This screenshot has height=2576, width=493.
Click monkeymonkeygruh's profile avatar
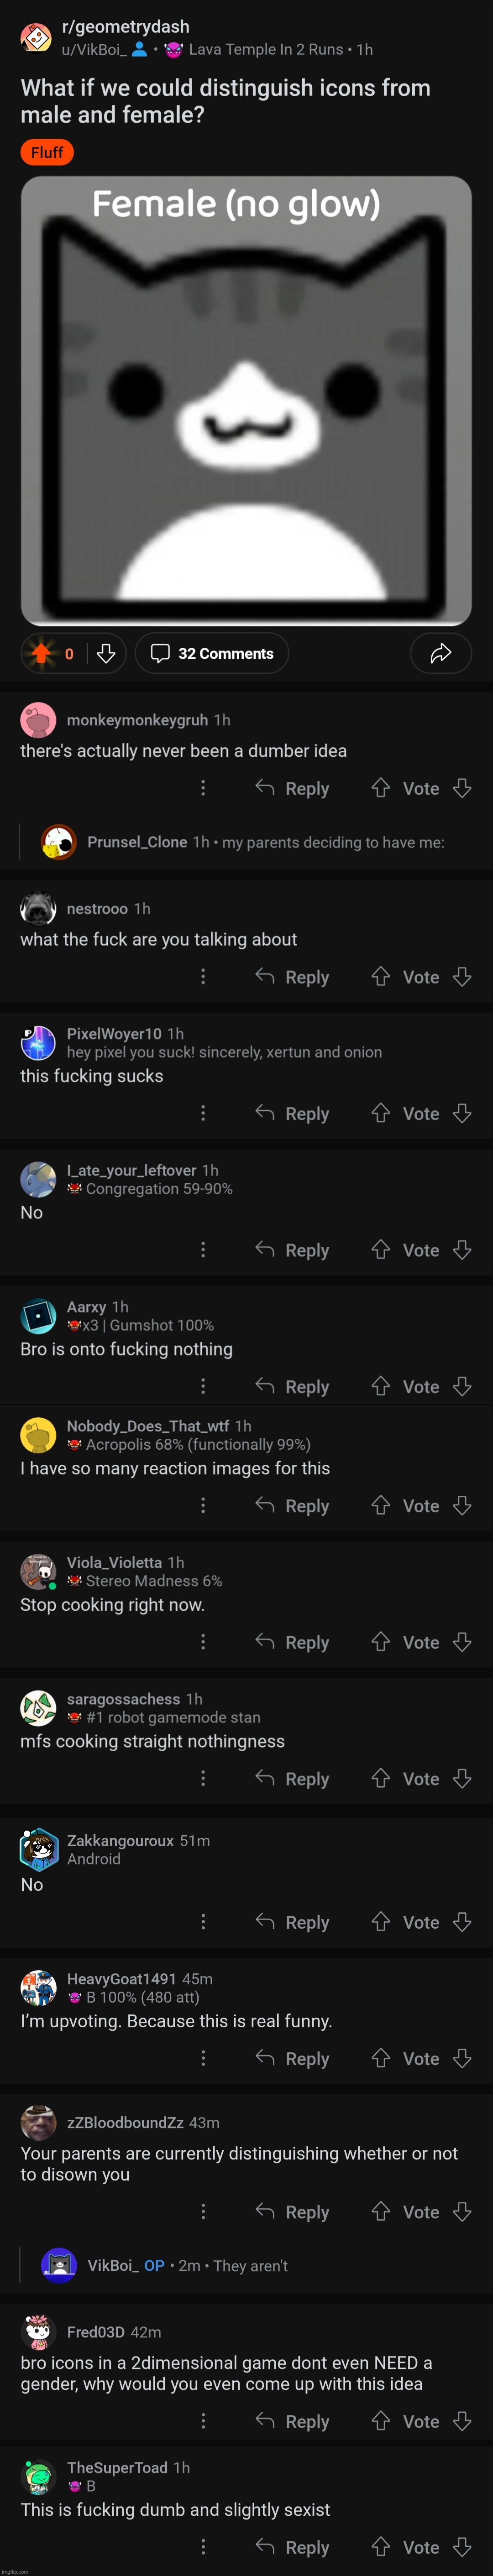(38, 719)
